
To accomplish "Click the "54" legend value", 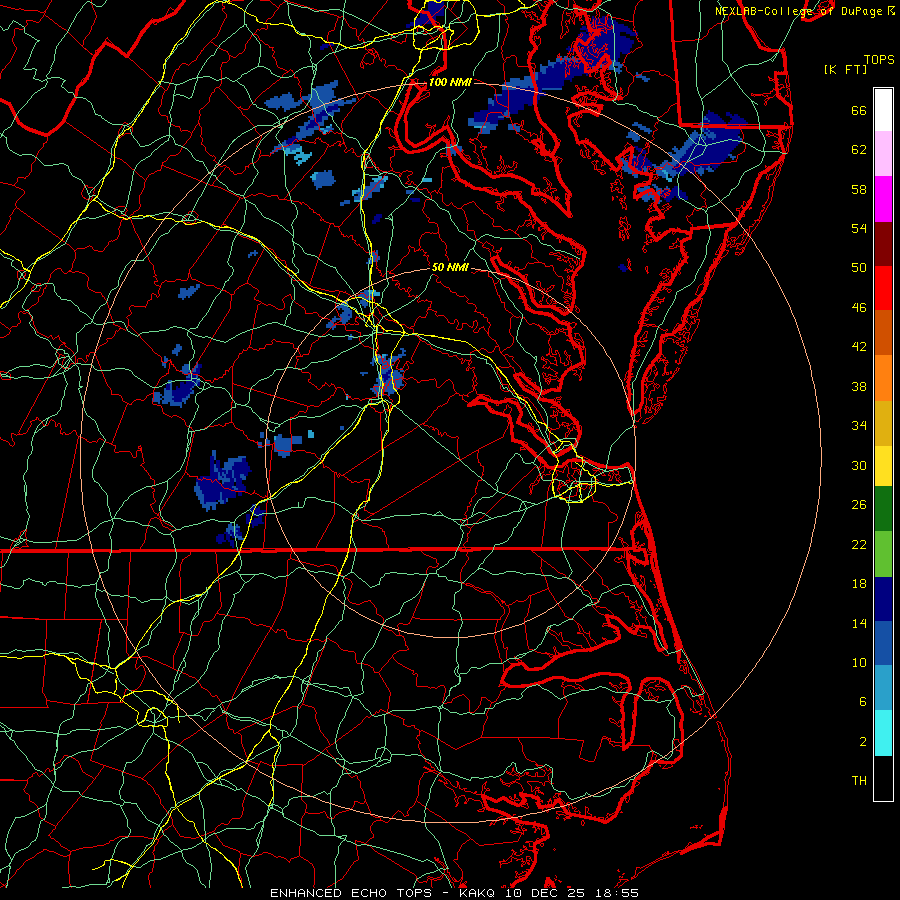I will pyautogui.click(x=859, y=228).
